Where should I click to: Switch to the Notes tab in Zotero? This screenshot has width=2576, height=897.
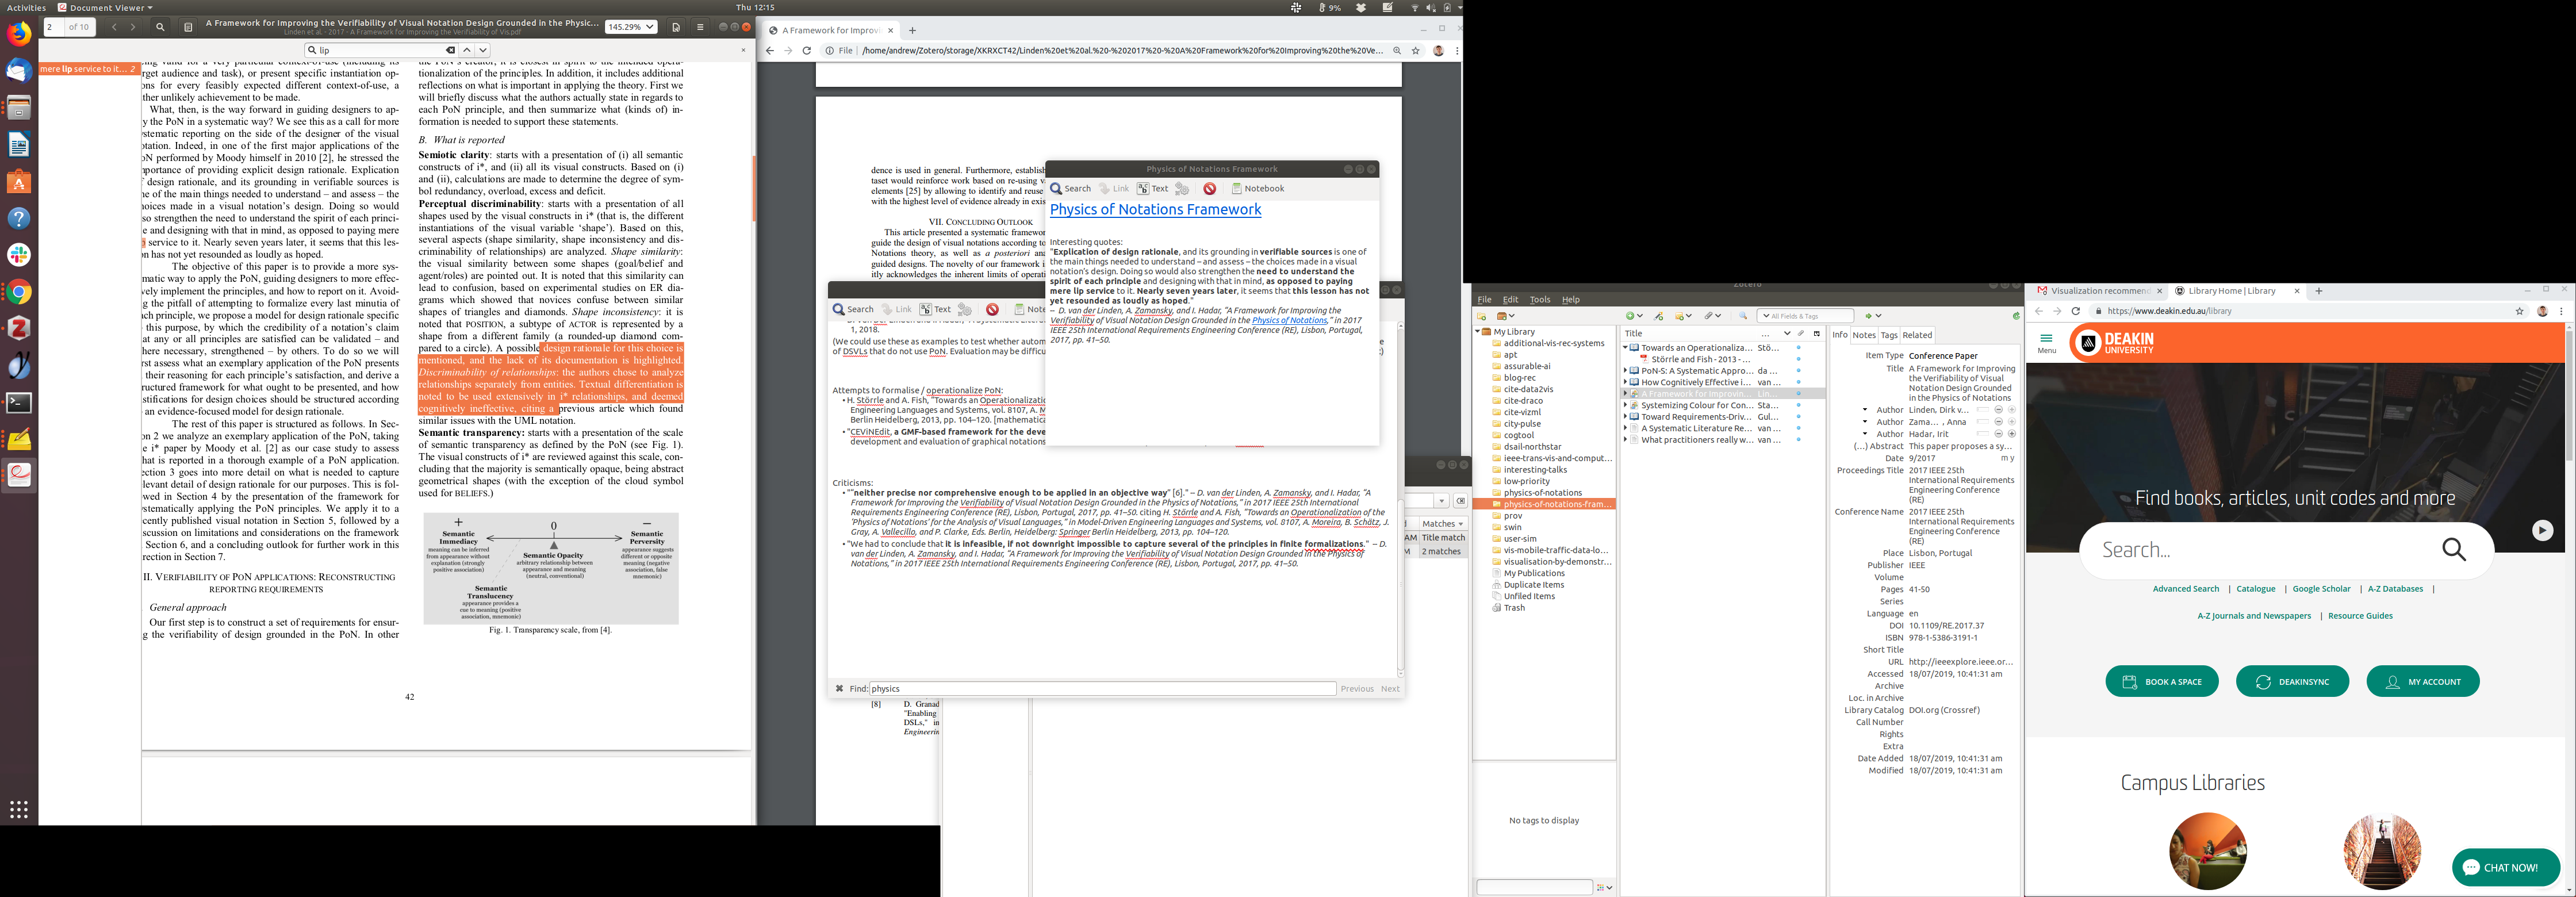(x=1864, y=335)
